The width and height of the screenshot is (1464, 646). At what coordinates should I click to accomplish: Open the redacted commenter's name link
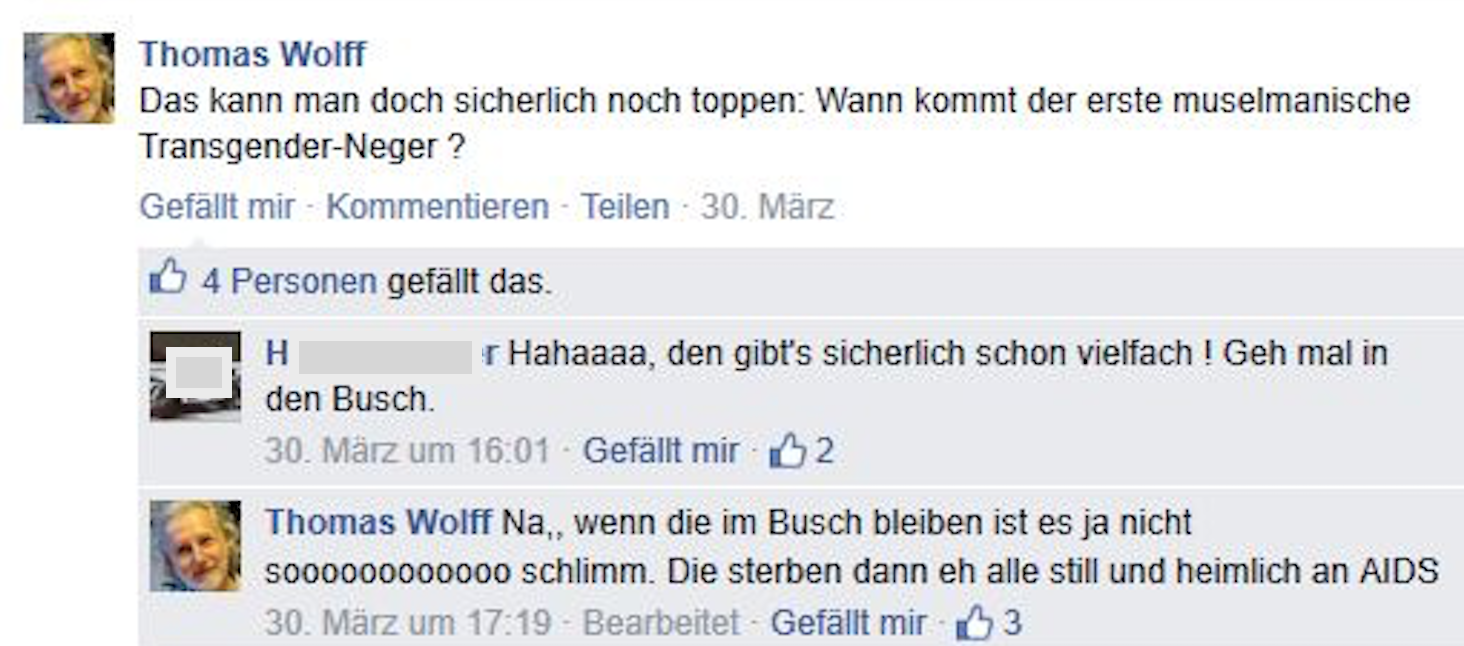pos(383,354)
